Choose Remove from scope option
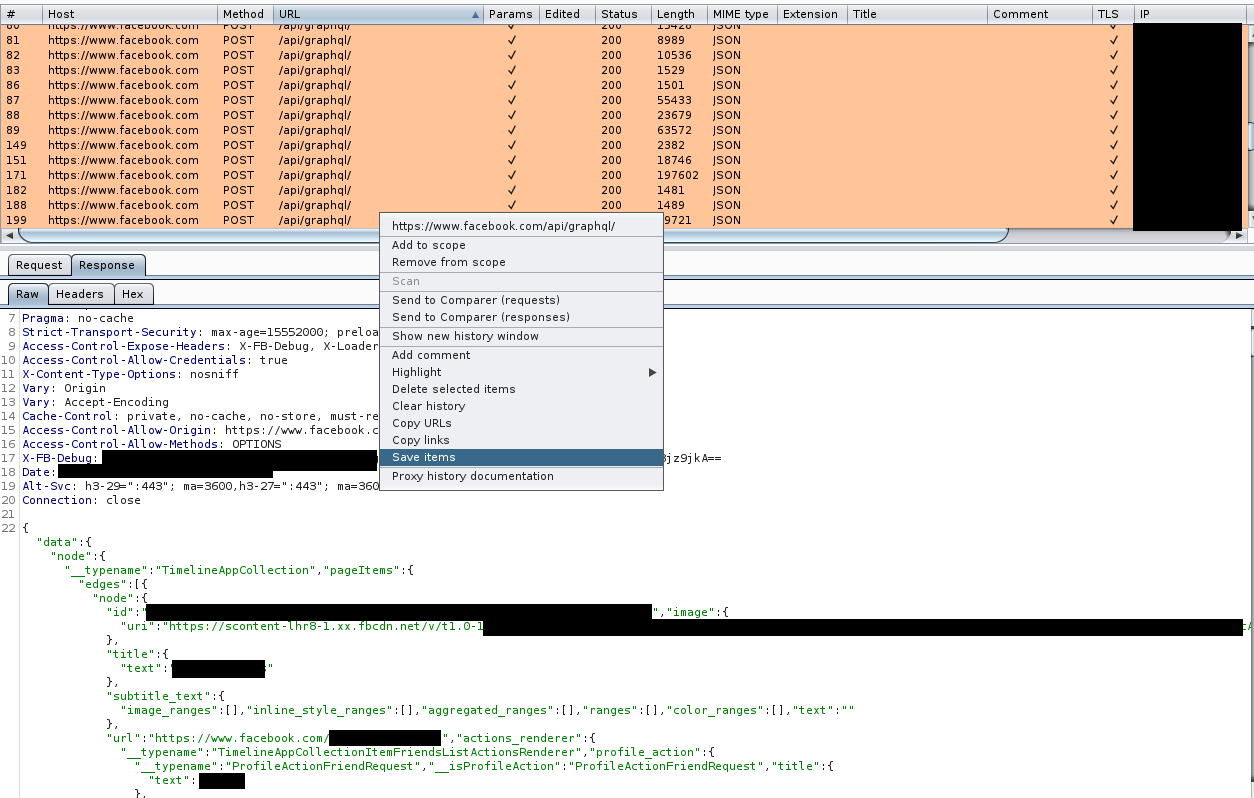Viewport: 1254px width, 798px height. tap(521, 262)
